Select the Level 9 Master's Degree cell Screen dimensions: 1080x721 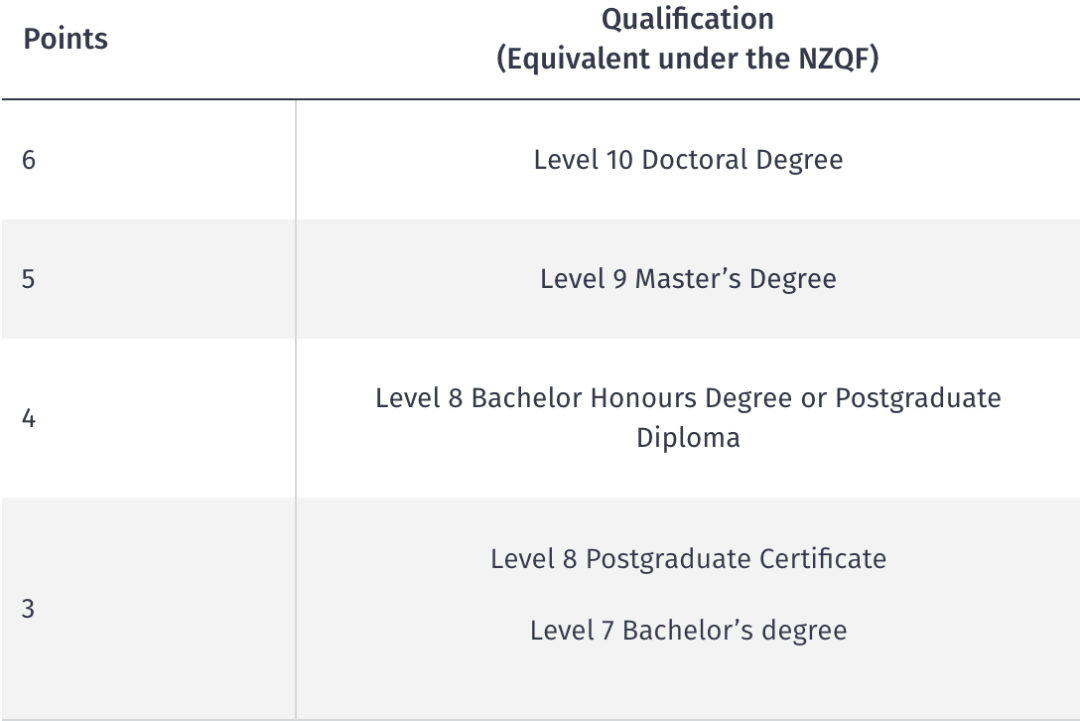coord(688,279)
